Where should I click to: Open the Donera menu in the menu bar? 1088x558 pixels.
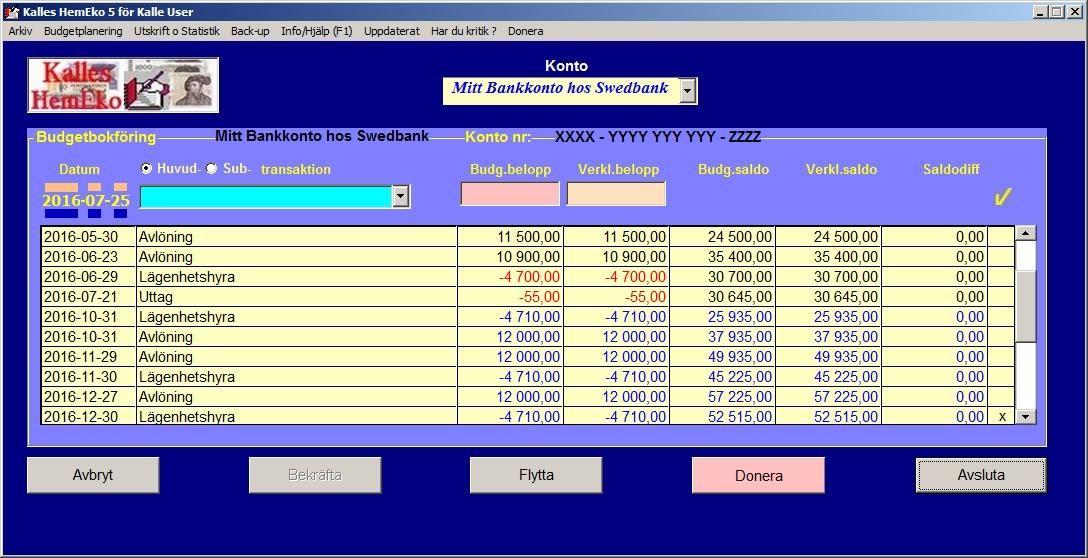click(x=525, y=31)
